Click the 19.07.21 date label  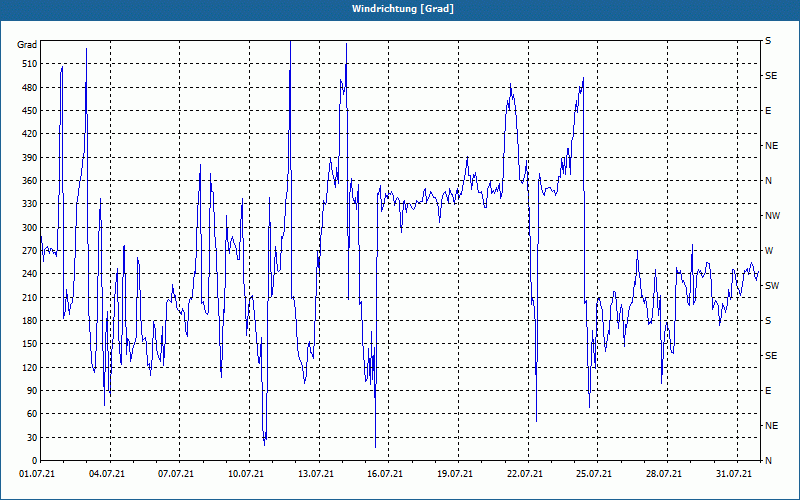455,474
